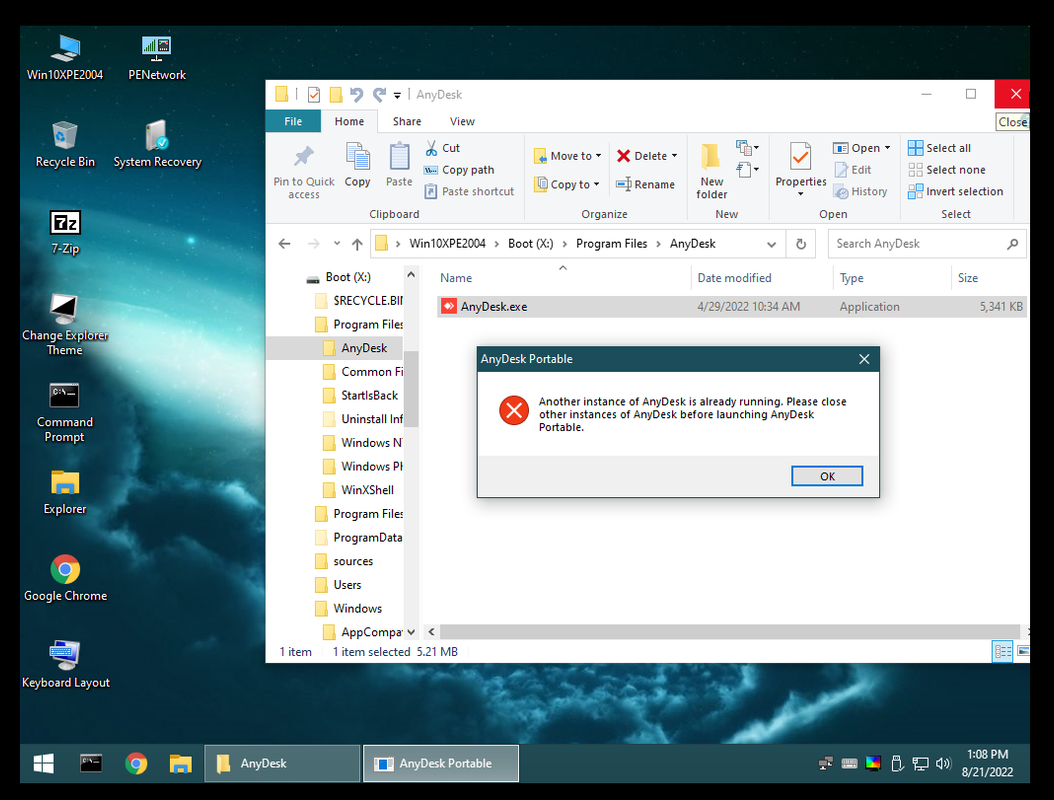Screen dimensions: 1054x800
Task: Open the PENetwork desktop icon
Action: [157, 58]
